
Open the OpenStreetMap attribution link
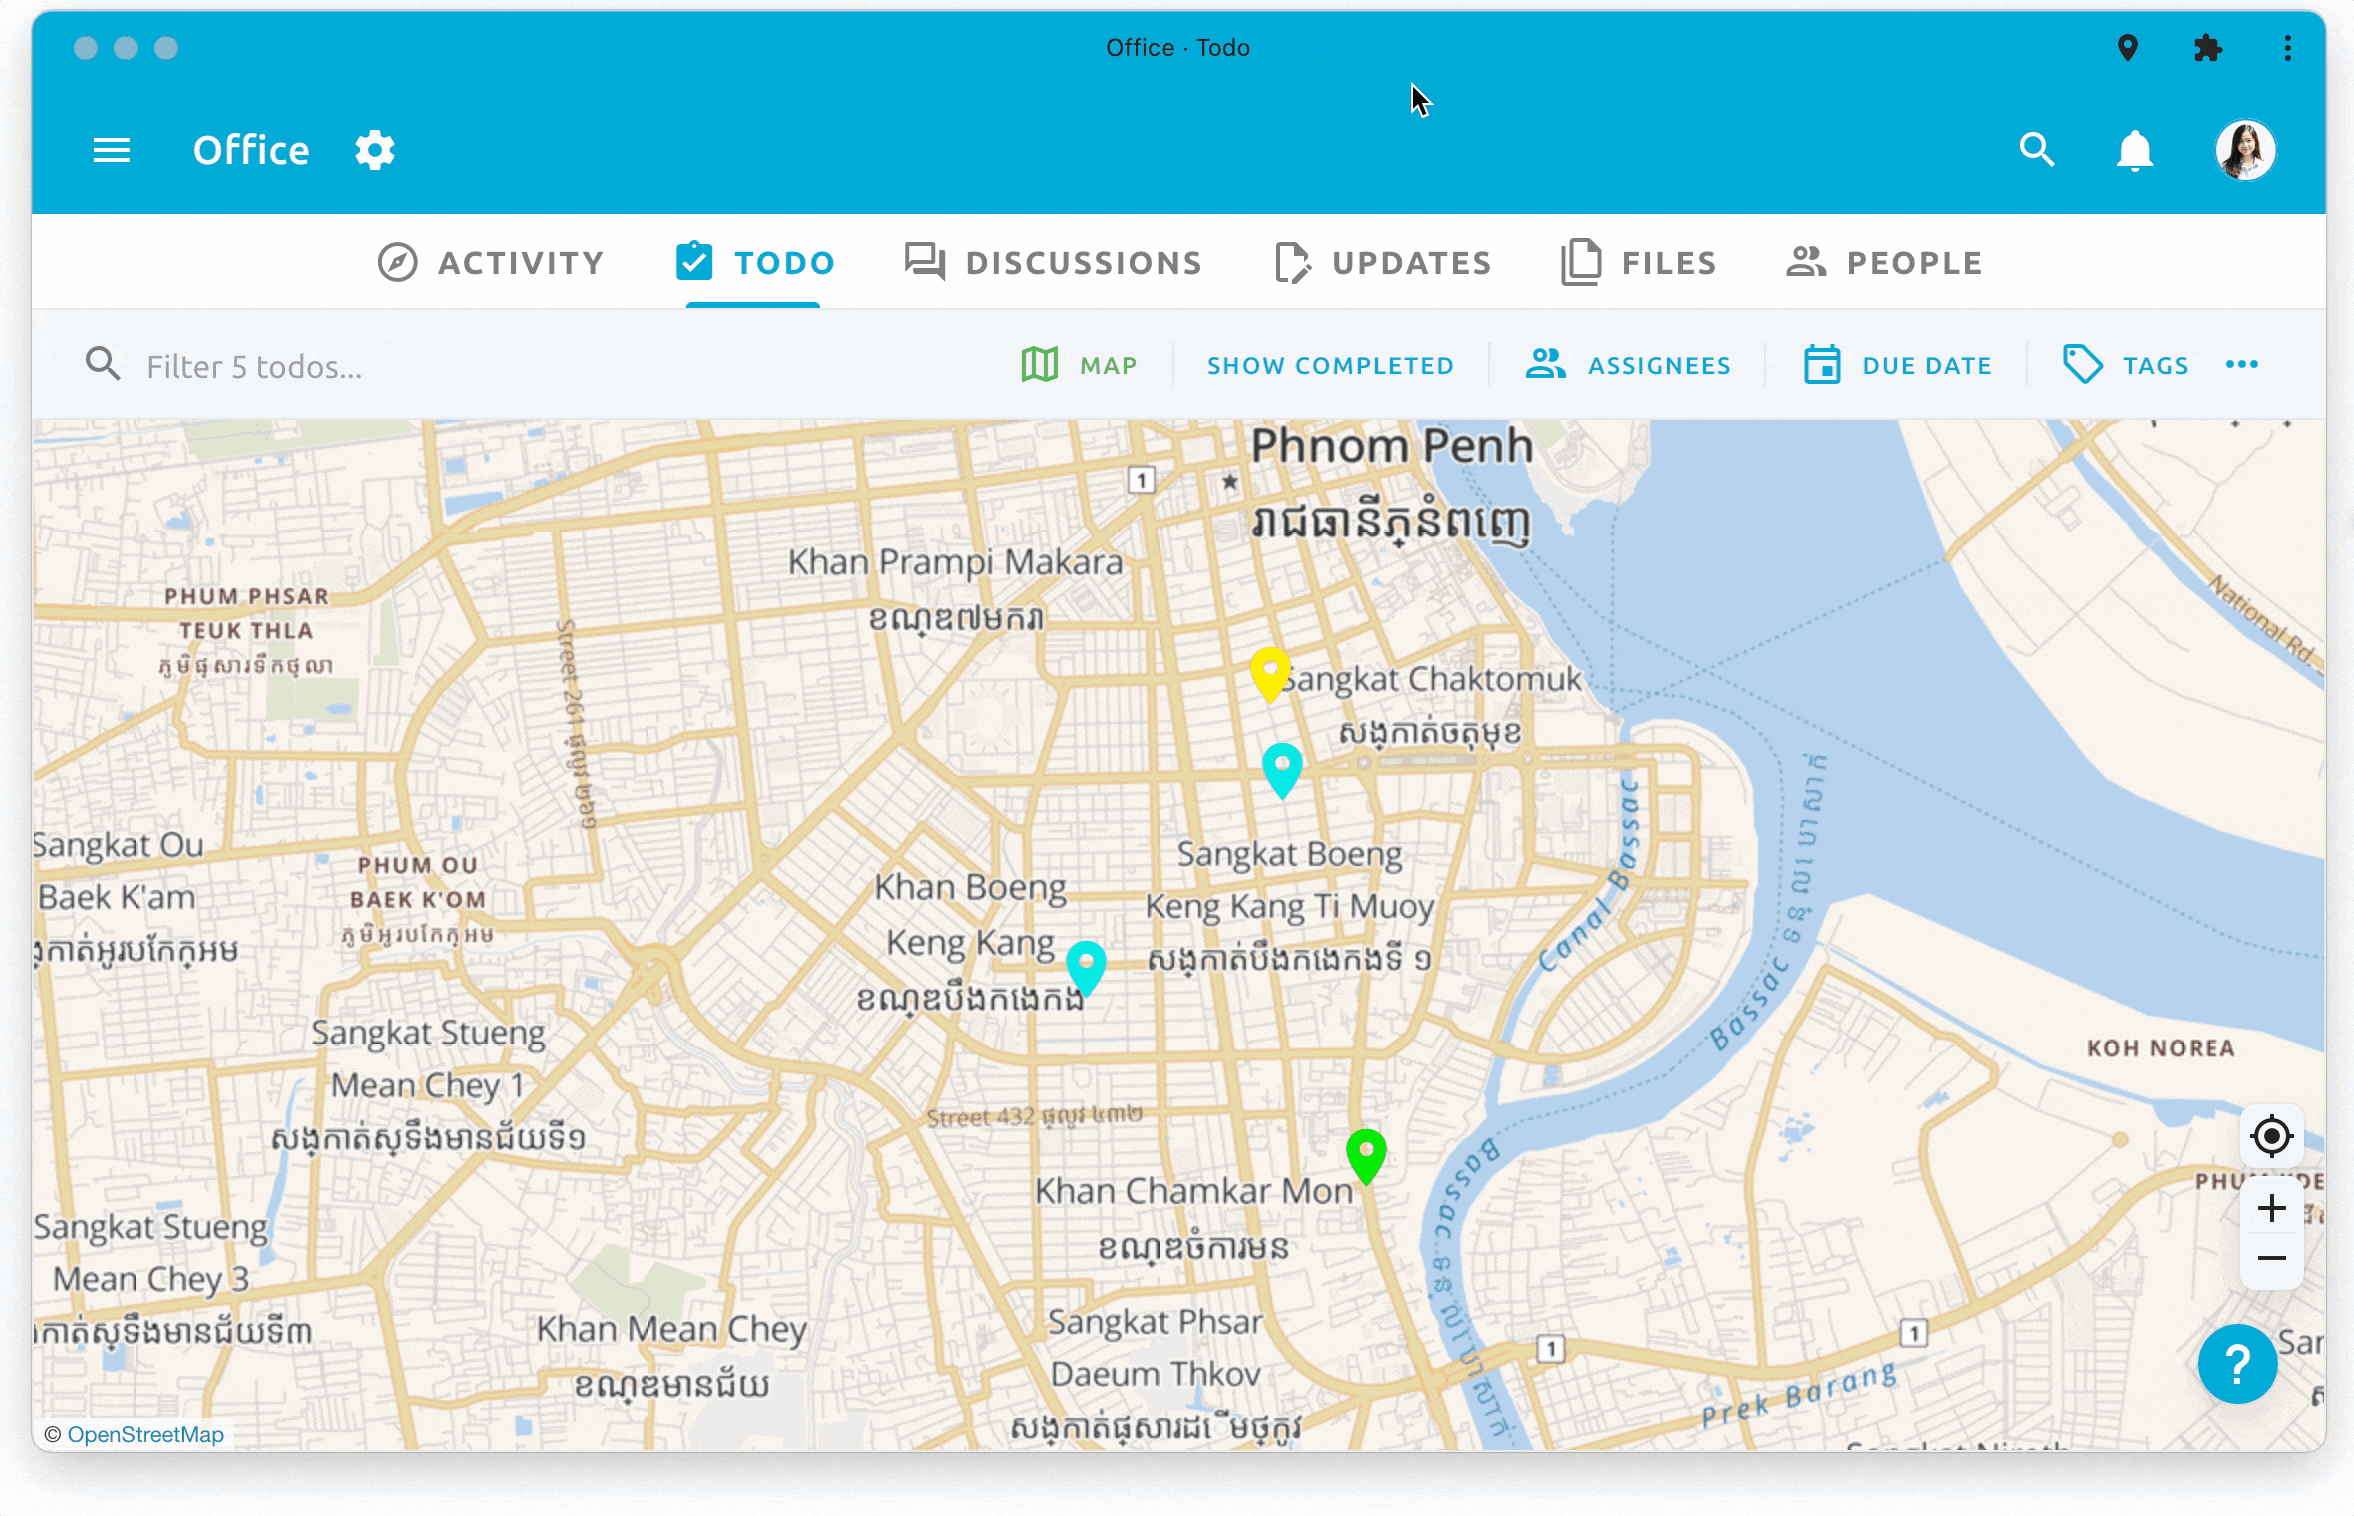click(145, 1434)
